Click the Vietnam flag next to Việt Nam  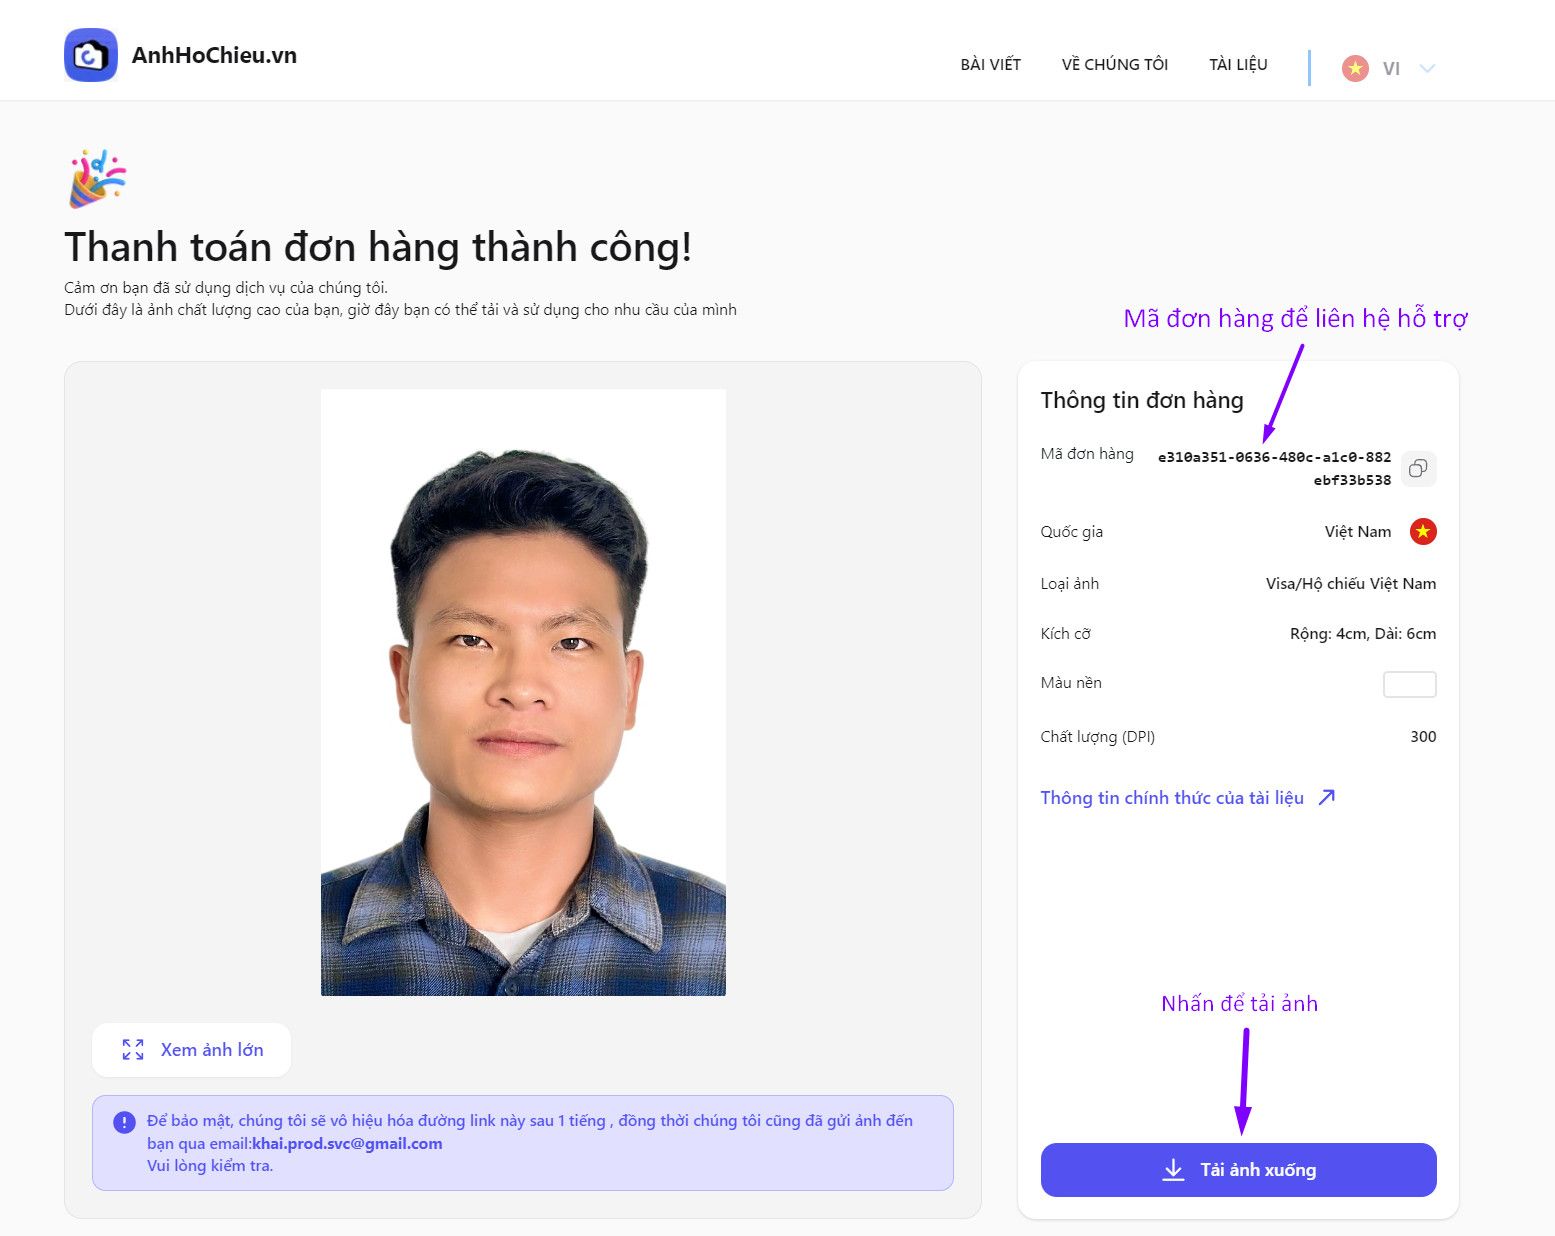click(1423, 532)
